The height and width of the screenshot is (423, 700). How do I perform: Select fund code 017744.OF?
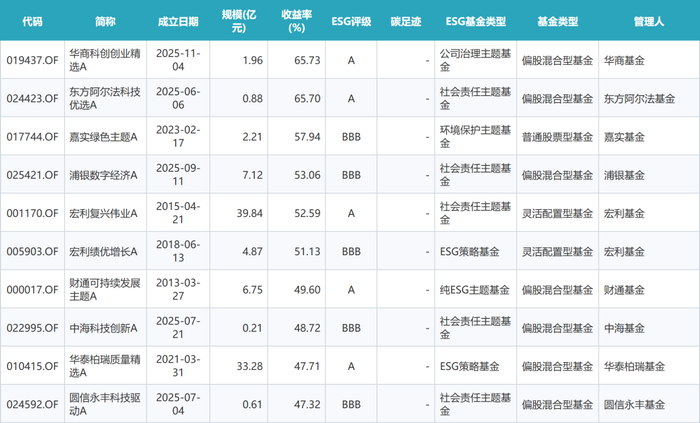[x=32, y=137]
